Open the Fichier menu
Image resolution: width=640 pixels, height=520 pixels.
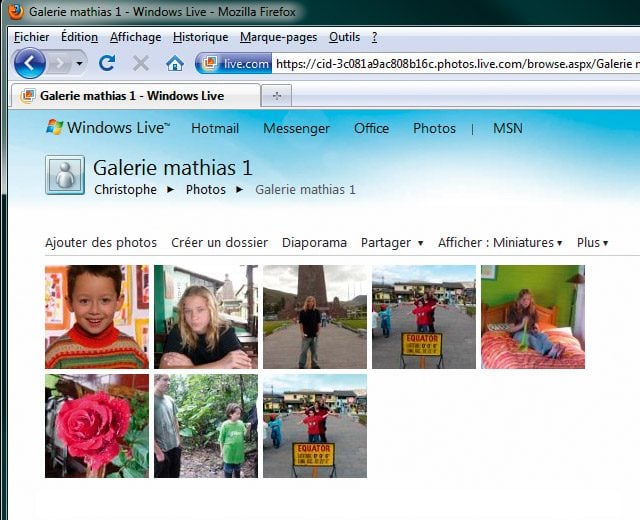click(x=31, y=37)
